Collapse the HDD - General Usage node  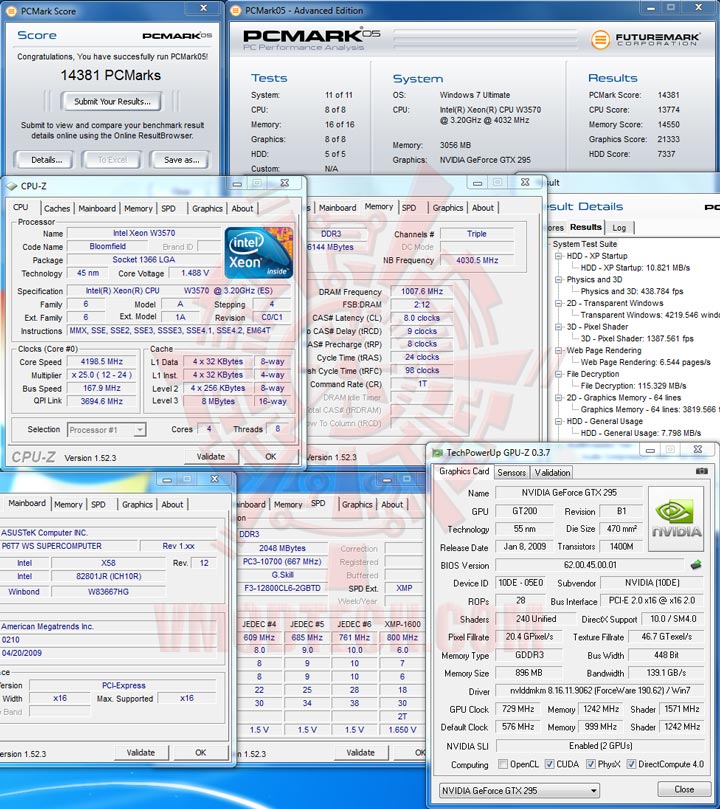(x=558, y=421)
